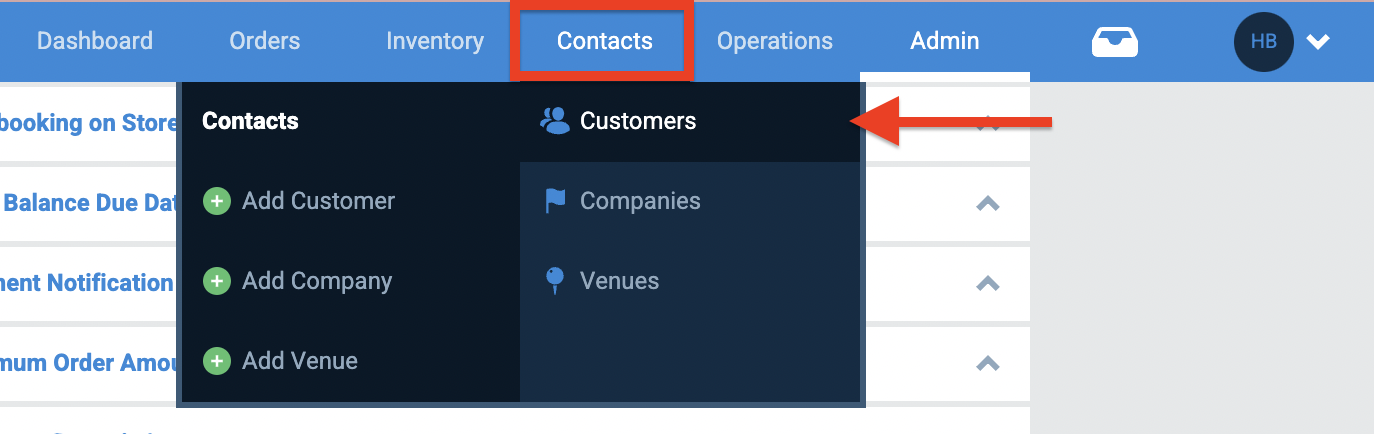Image resolution: width=1374 pixels, height=434 pixels.
Task: Collapse the Balance Due Date section chevron
Action: point(988,203)
